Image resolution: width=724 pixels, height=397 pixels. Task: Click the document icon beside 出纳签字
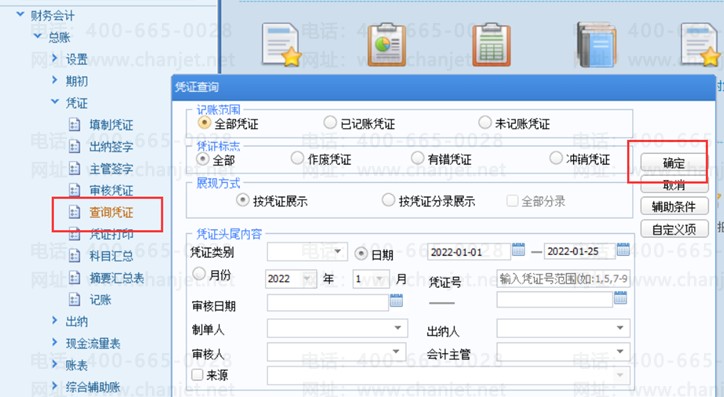click(x=74, y=146)
